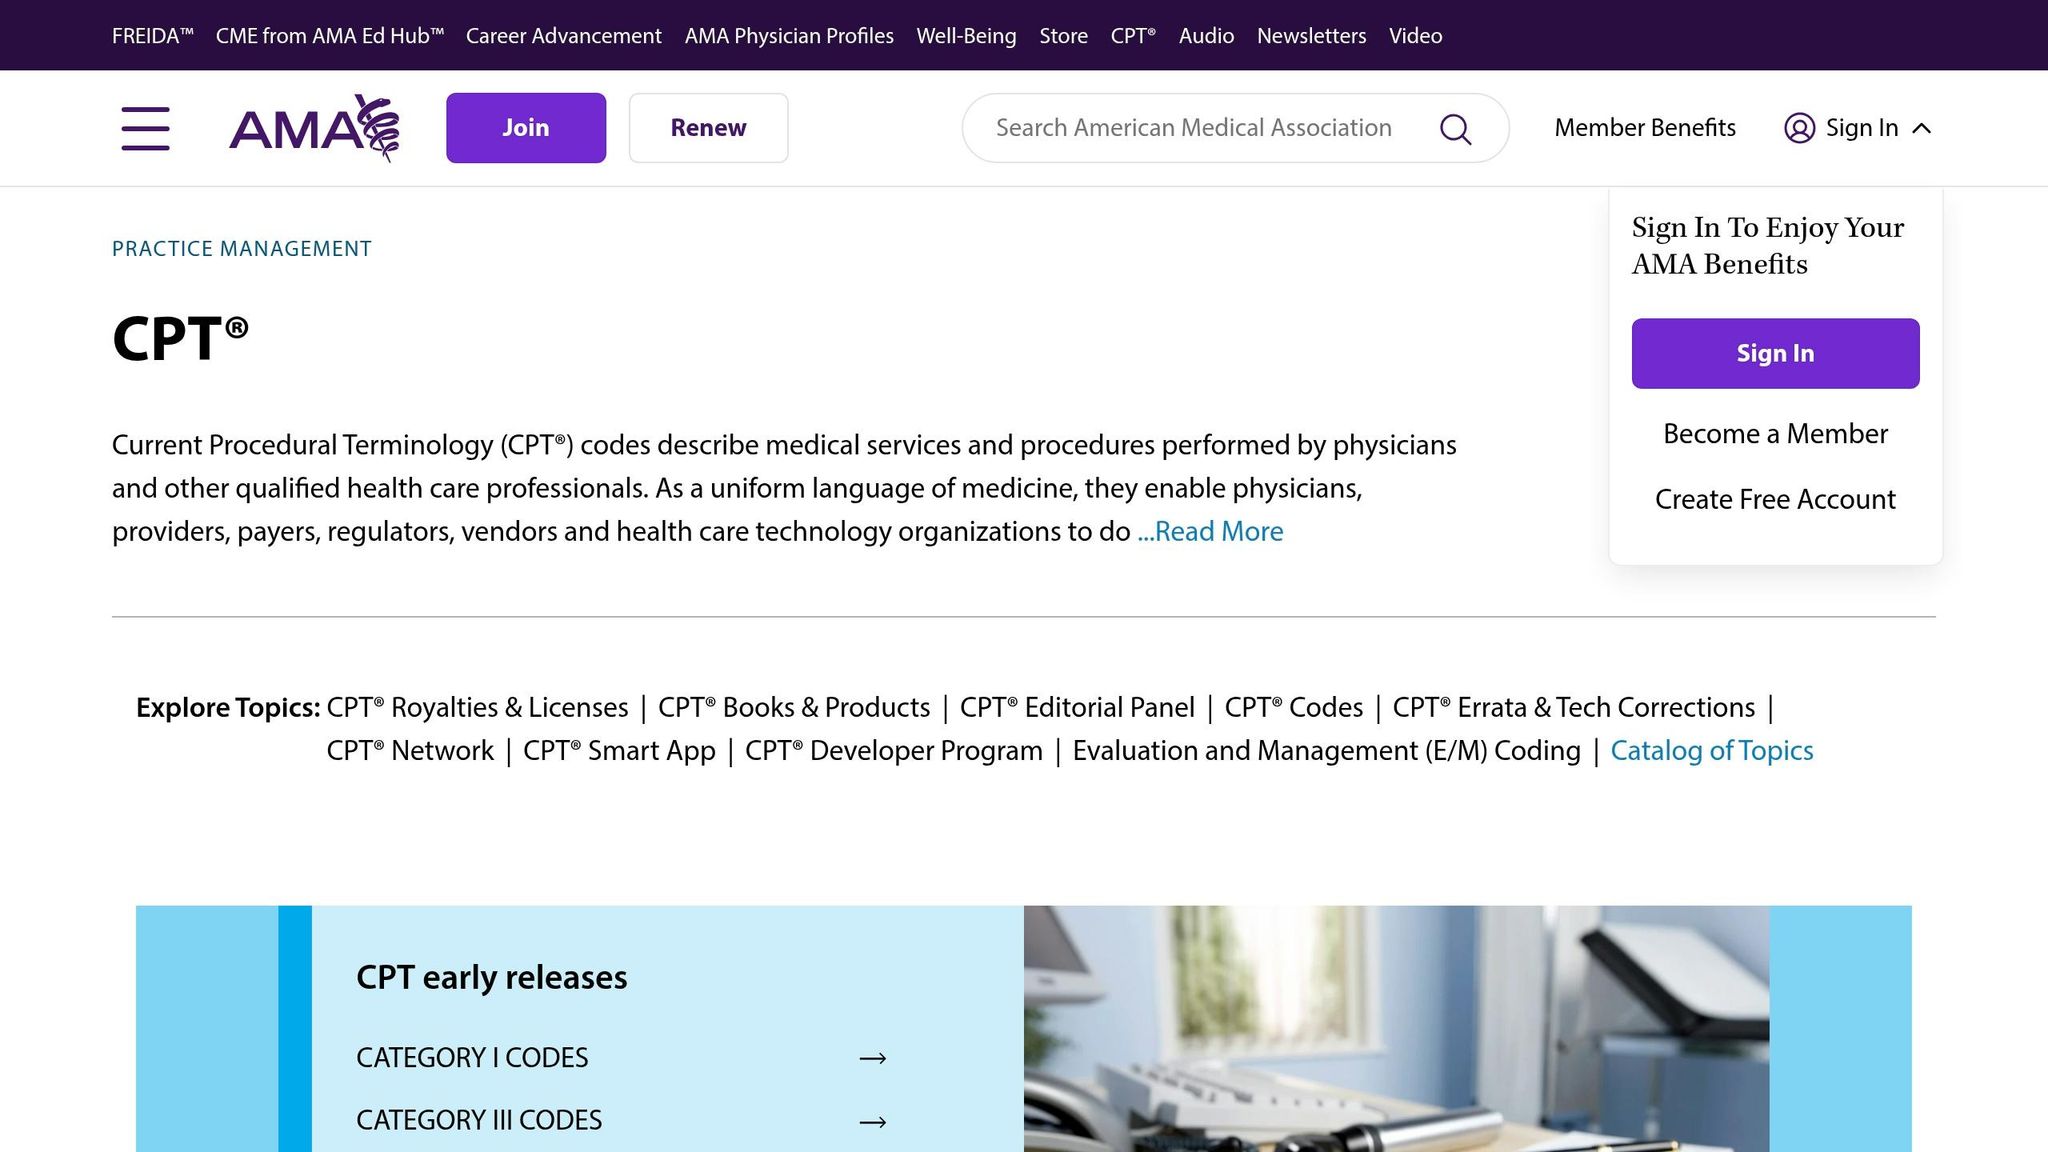
Task: Open the Video section
Action: pyautogui.click(x=1415, y=36)
